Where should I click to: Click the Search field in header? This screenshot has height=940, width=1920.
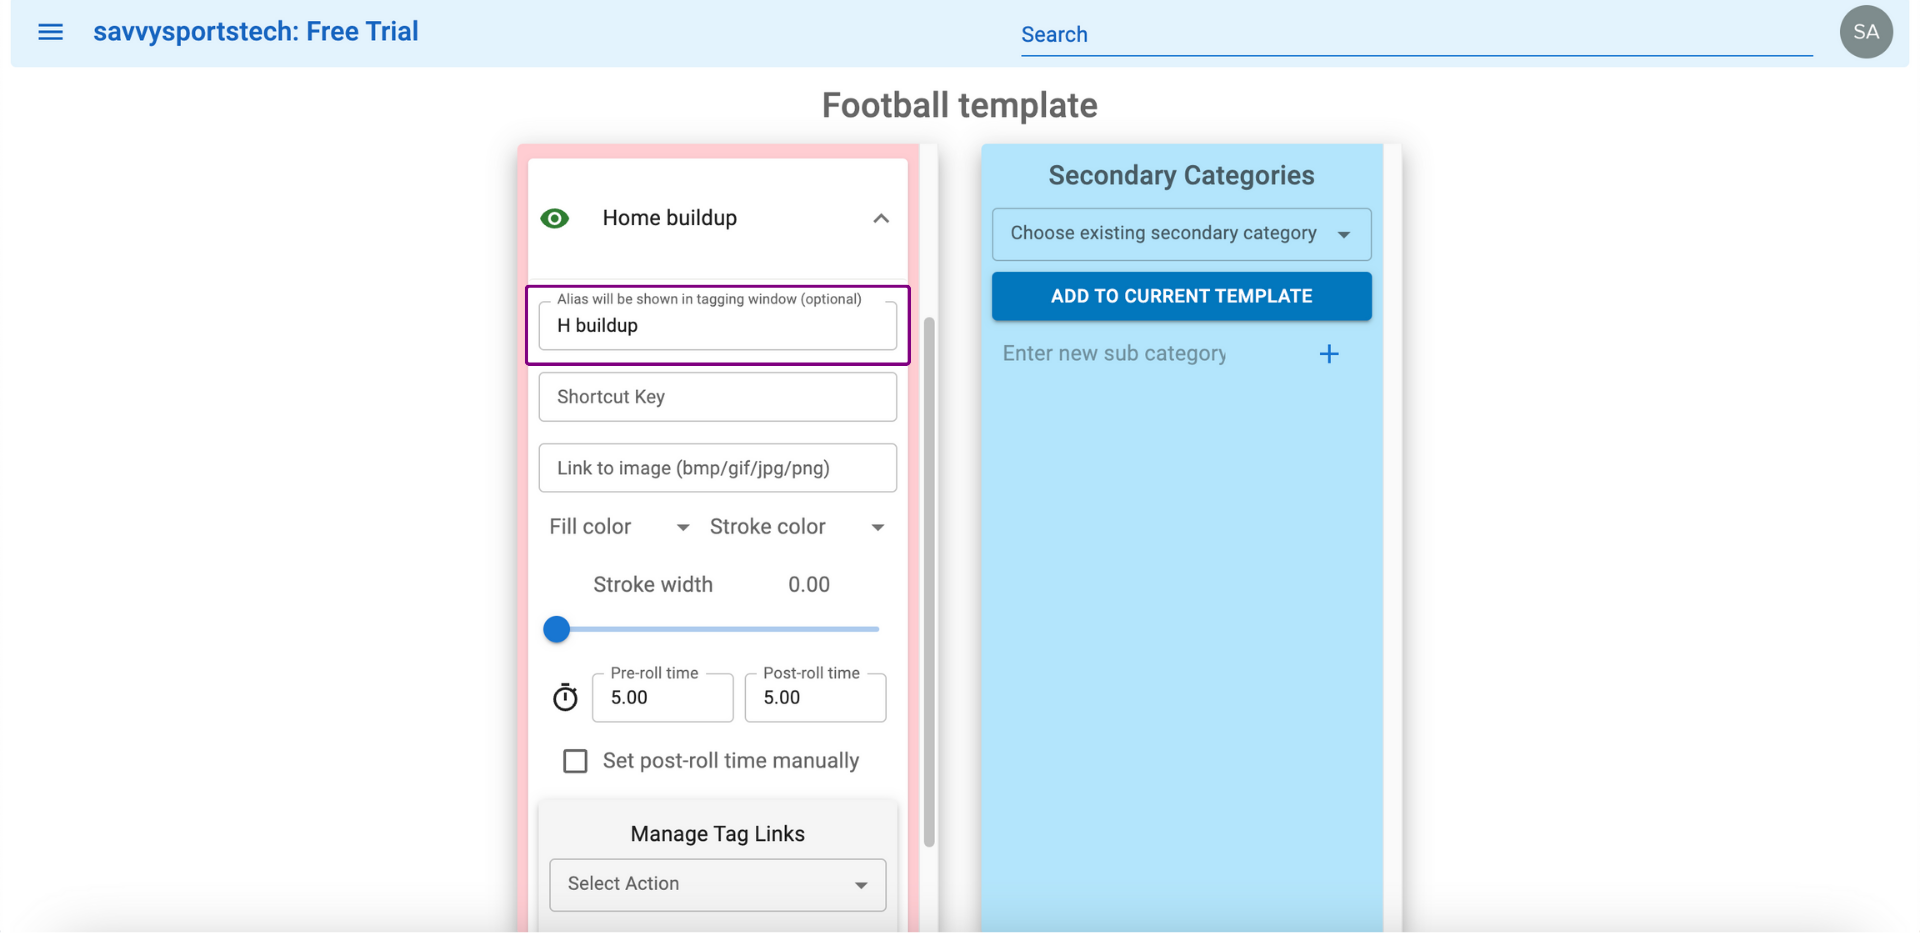1416,35
